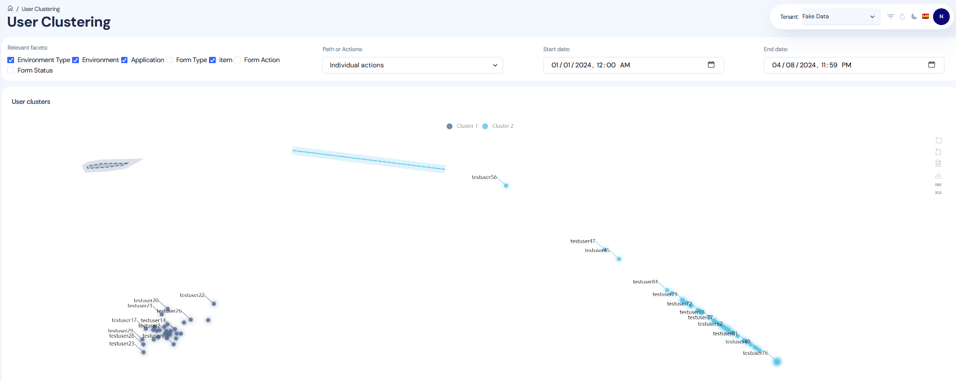Open the user avatar N menu
The width and height of the screenshot is (956, 381).
(x=941, y=16)
